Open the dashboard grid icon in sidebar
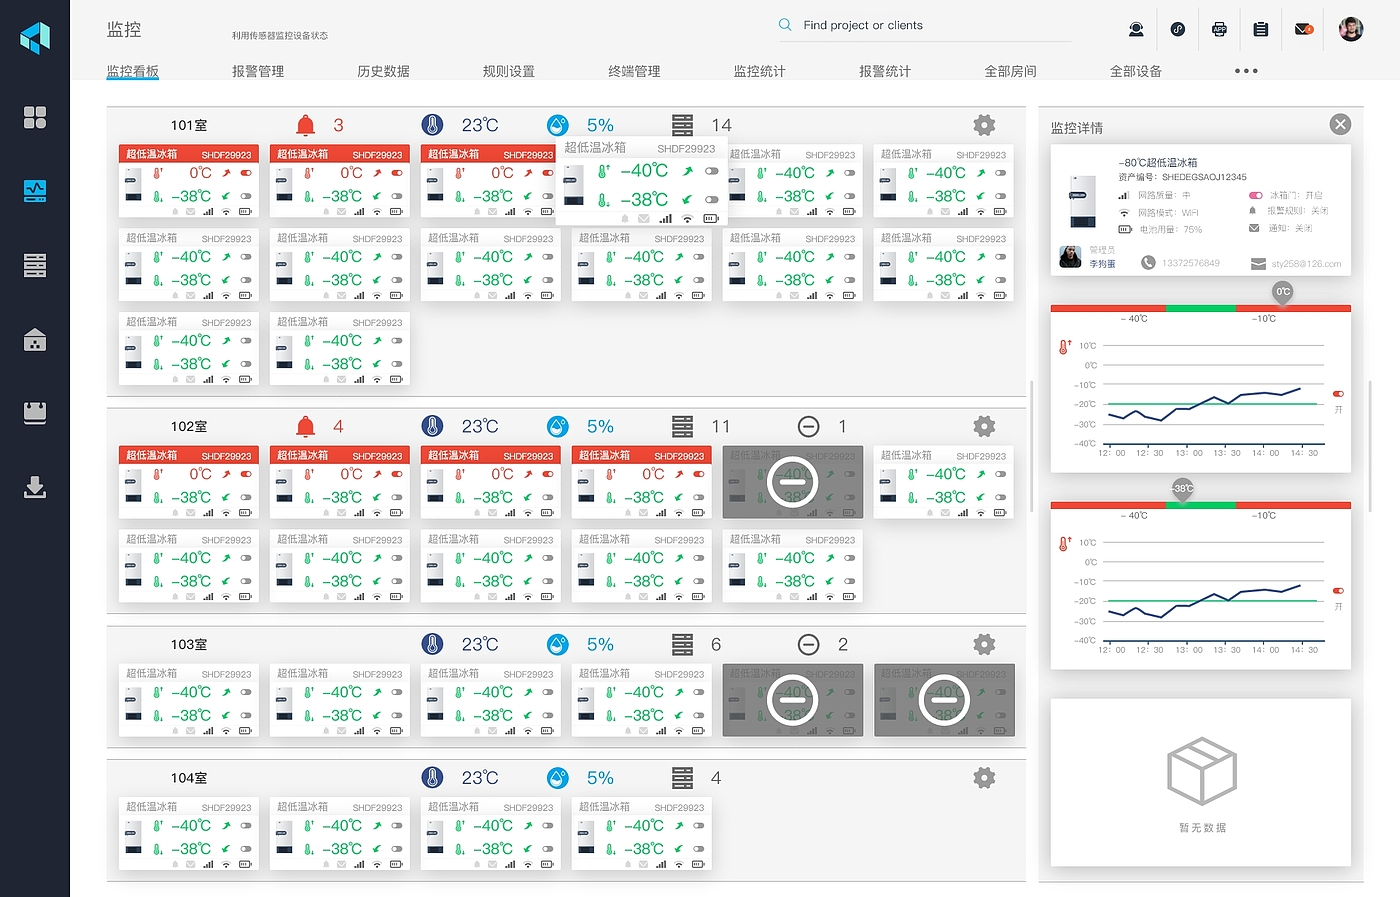The image size is (1400, 897). tap(35, 117)
